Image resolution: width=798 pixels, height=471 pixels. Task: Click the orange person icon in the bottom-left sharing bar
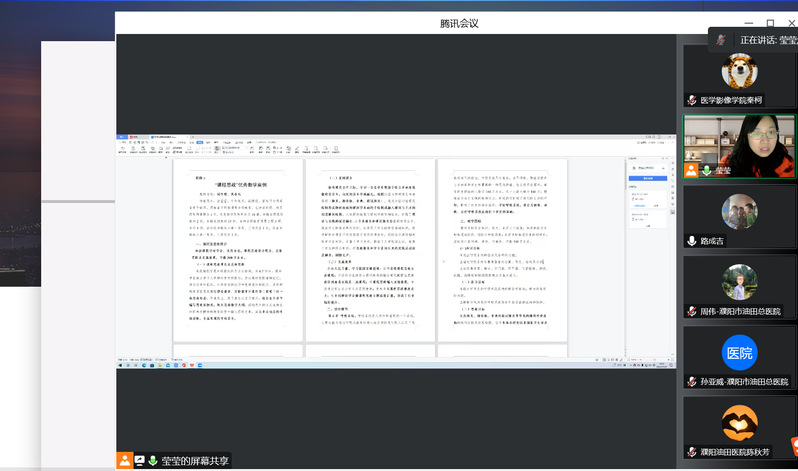pos(124,461)
